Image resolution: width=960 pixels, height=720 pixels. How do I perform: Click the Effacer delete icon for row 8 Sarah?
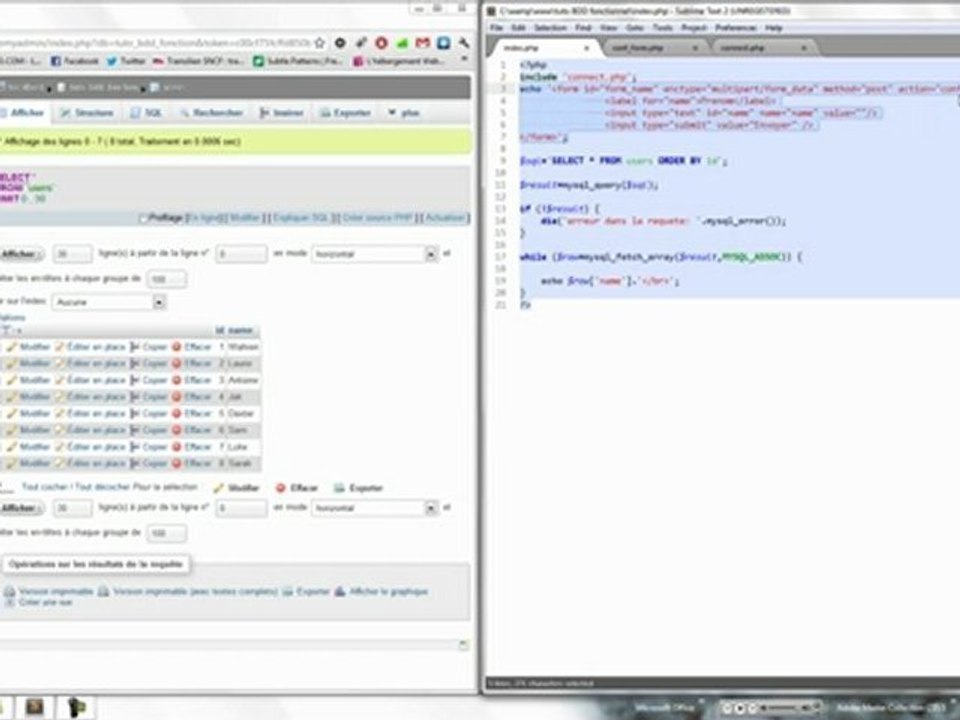pyautogui.click(x=176, y=463)
